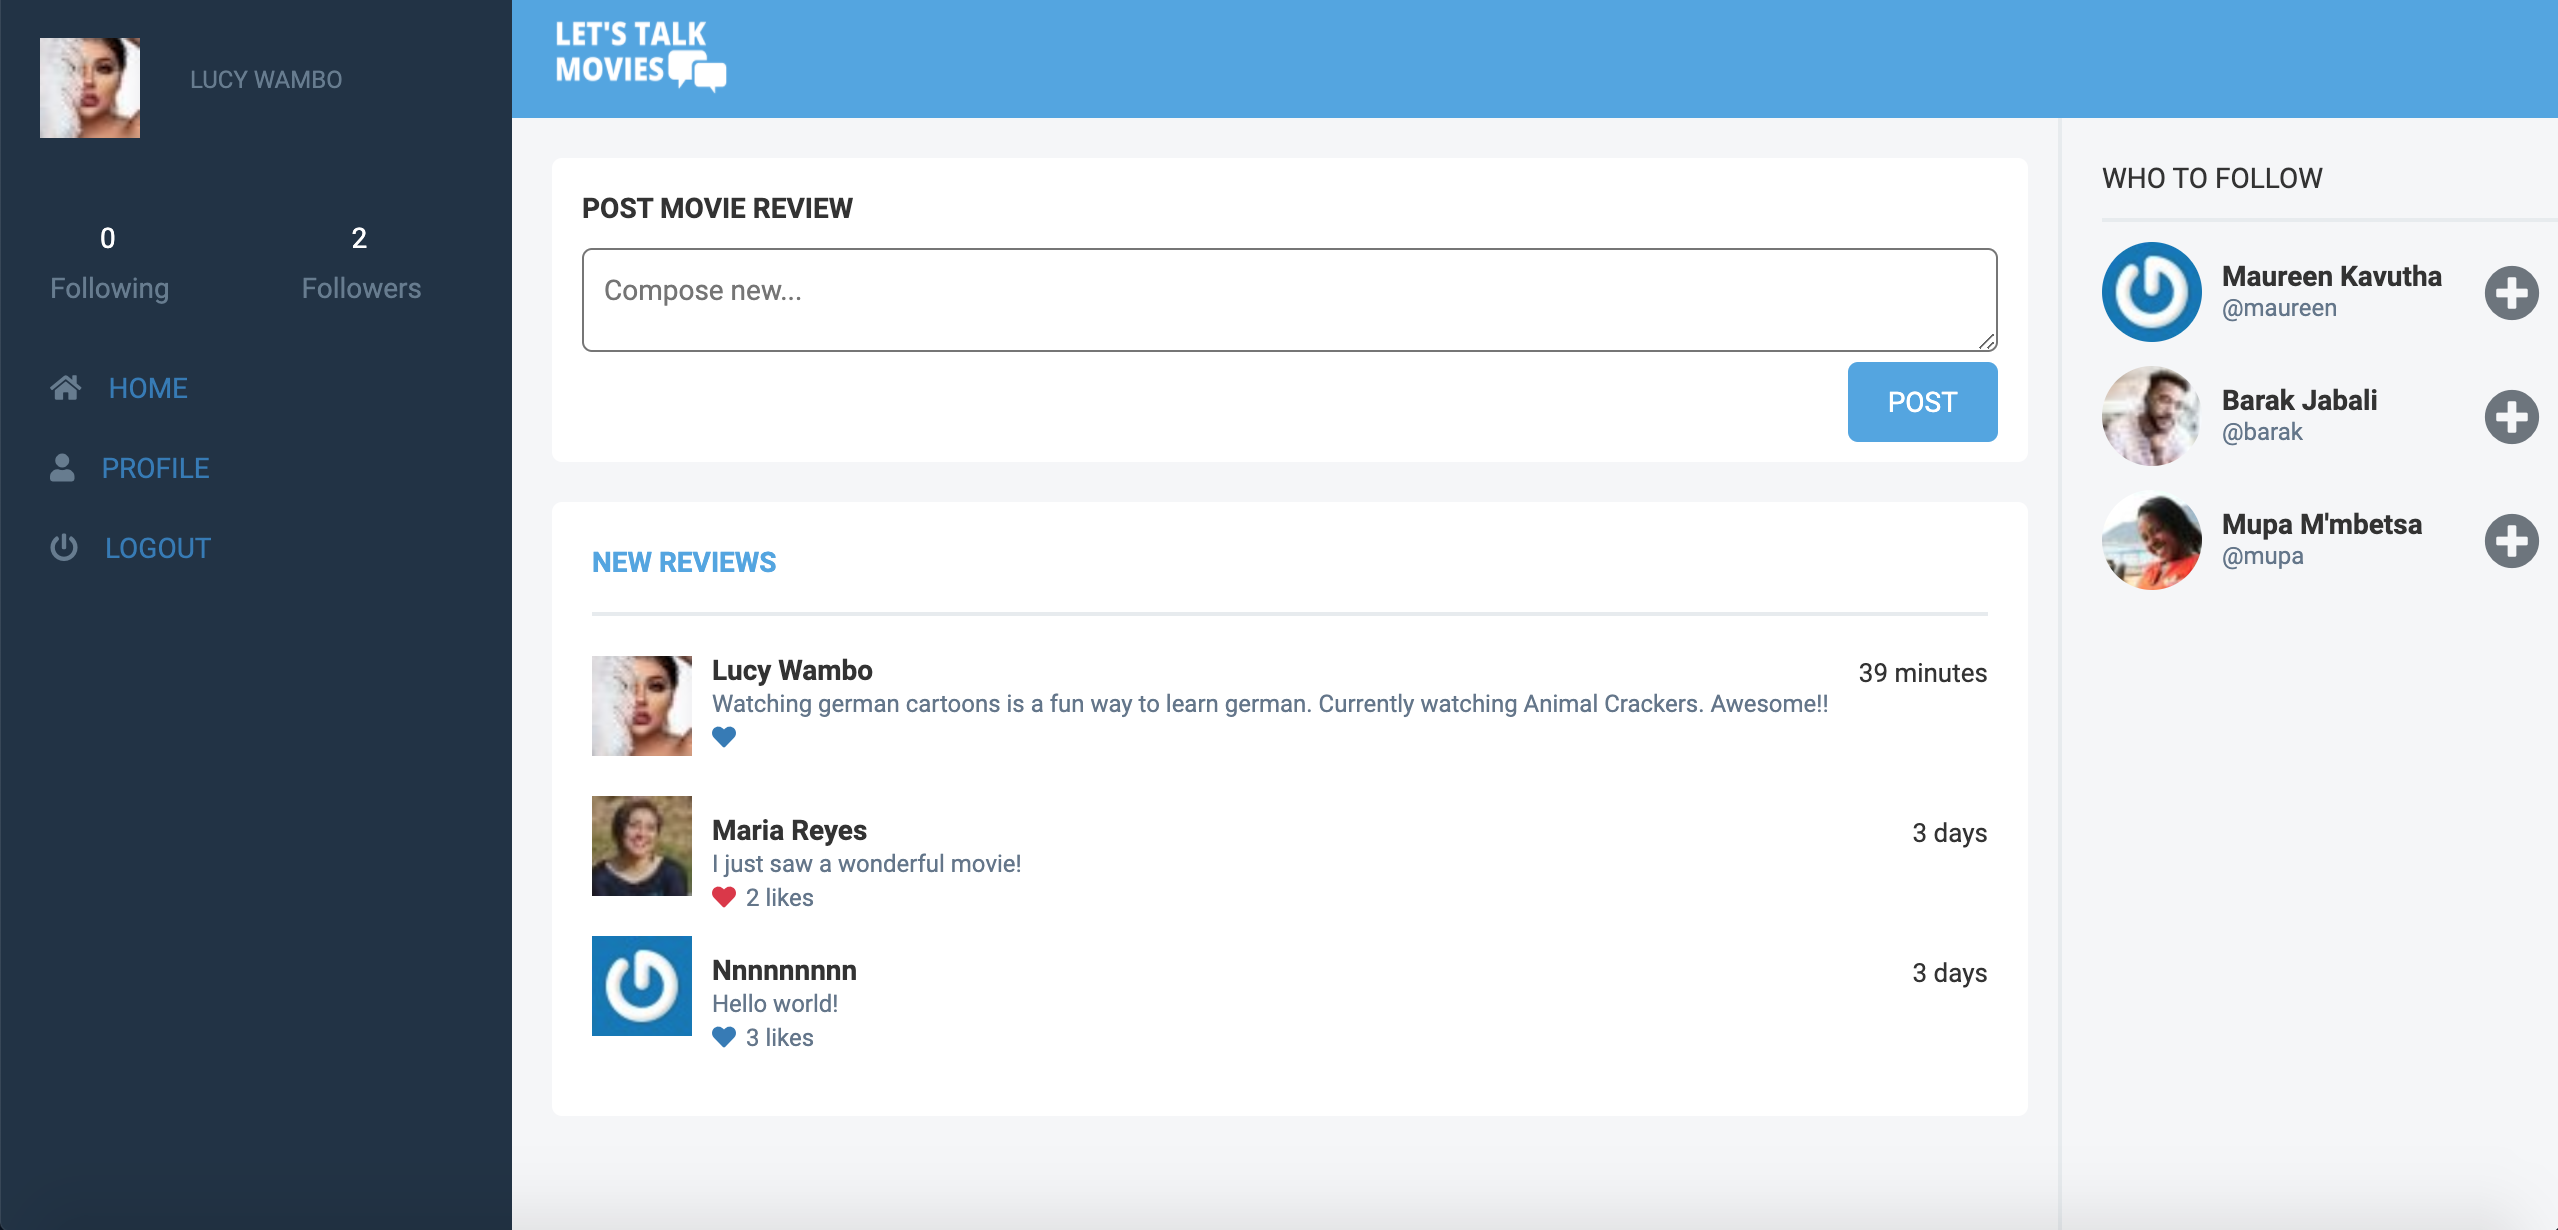Click the logout power icon
This screenshot has width=2558, height=1230.
[x=64, y=548]
